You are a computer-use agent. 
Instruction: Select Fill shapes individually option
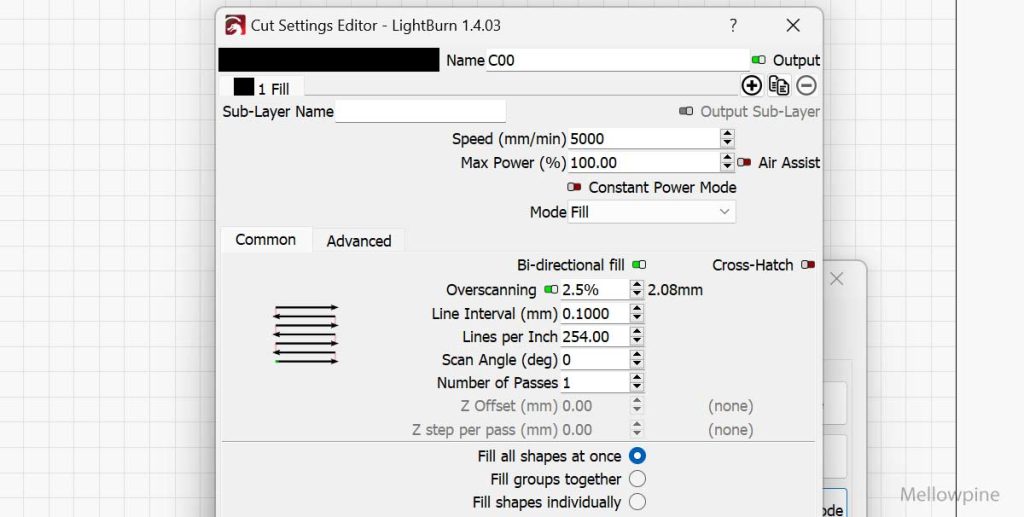(637, 502)
